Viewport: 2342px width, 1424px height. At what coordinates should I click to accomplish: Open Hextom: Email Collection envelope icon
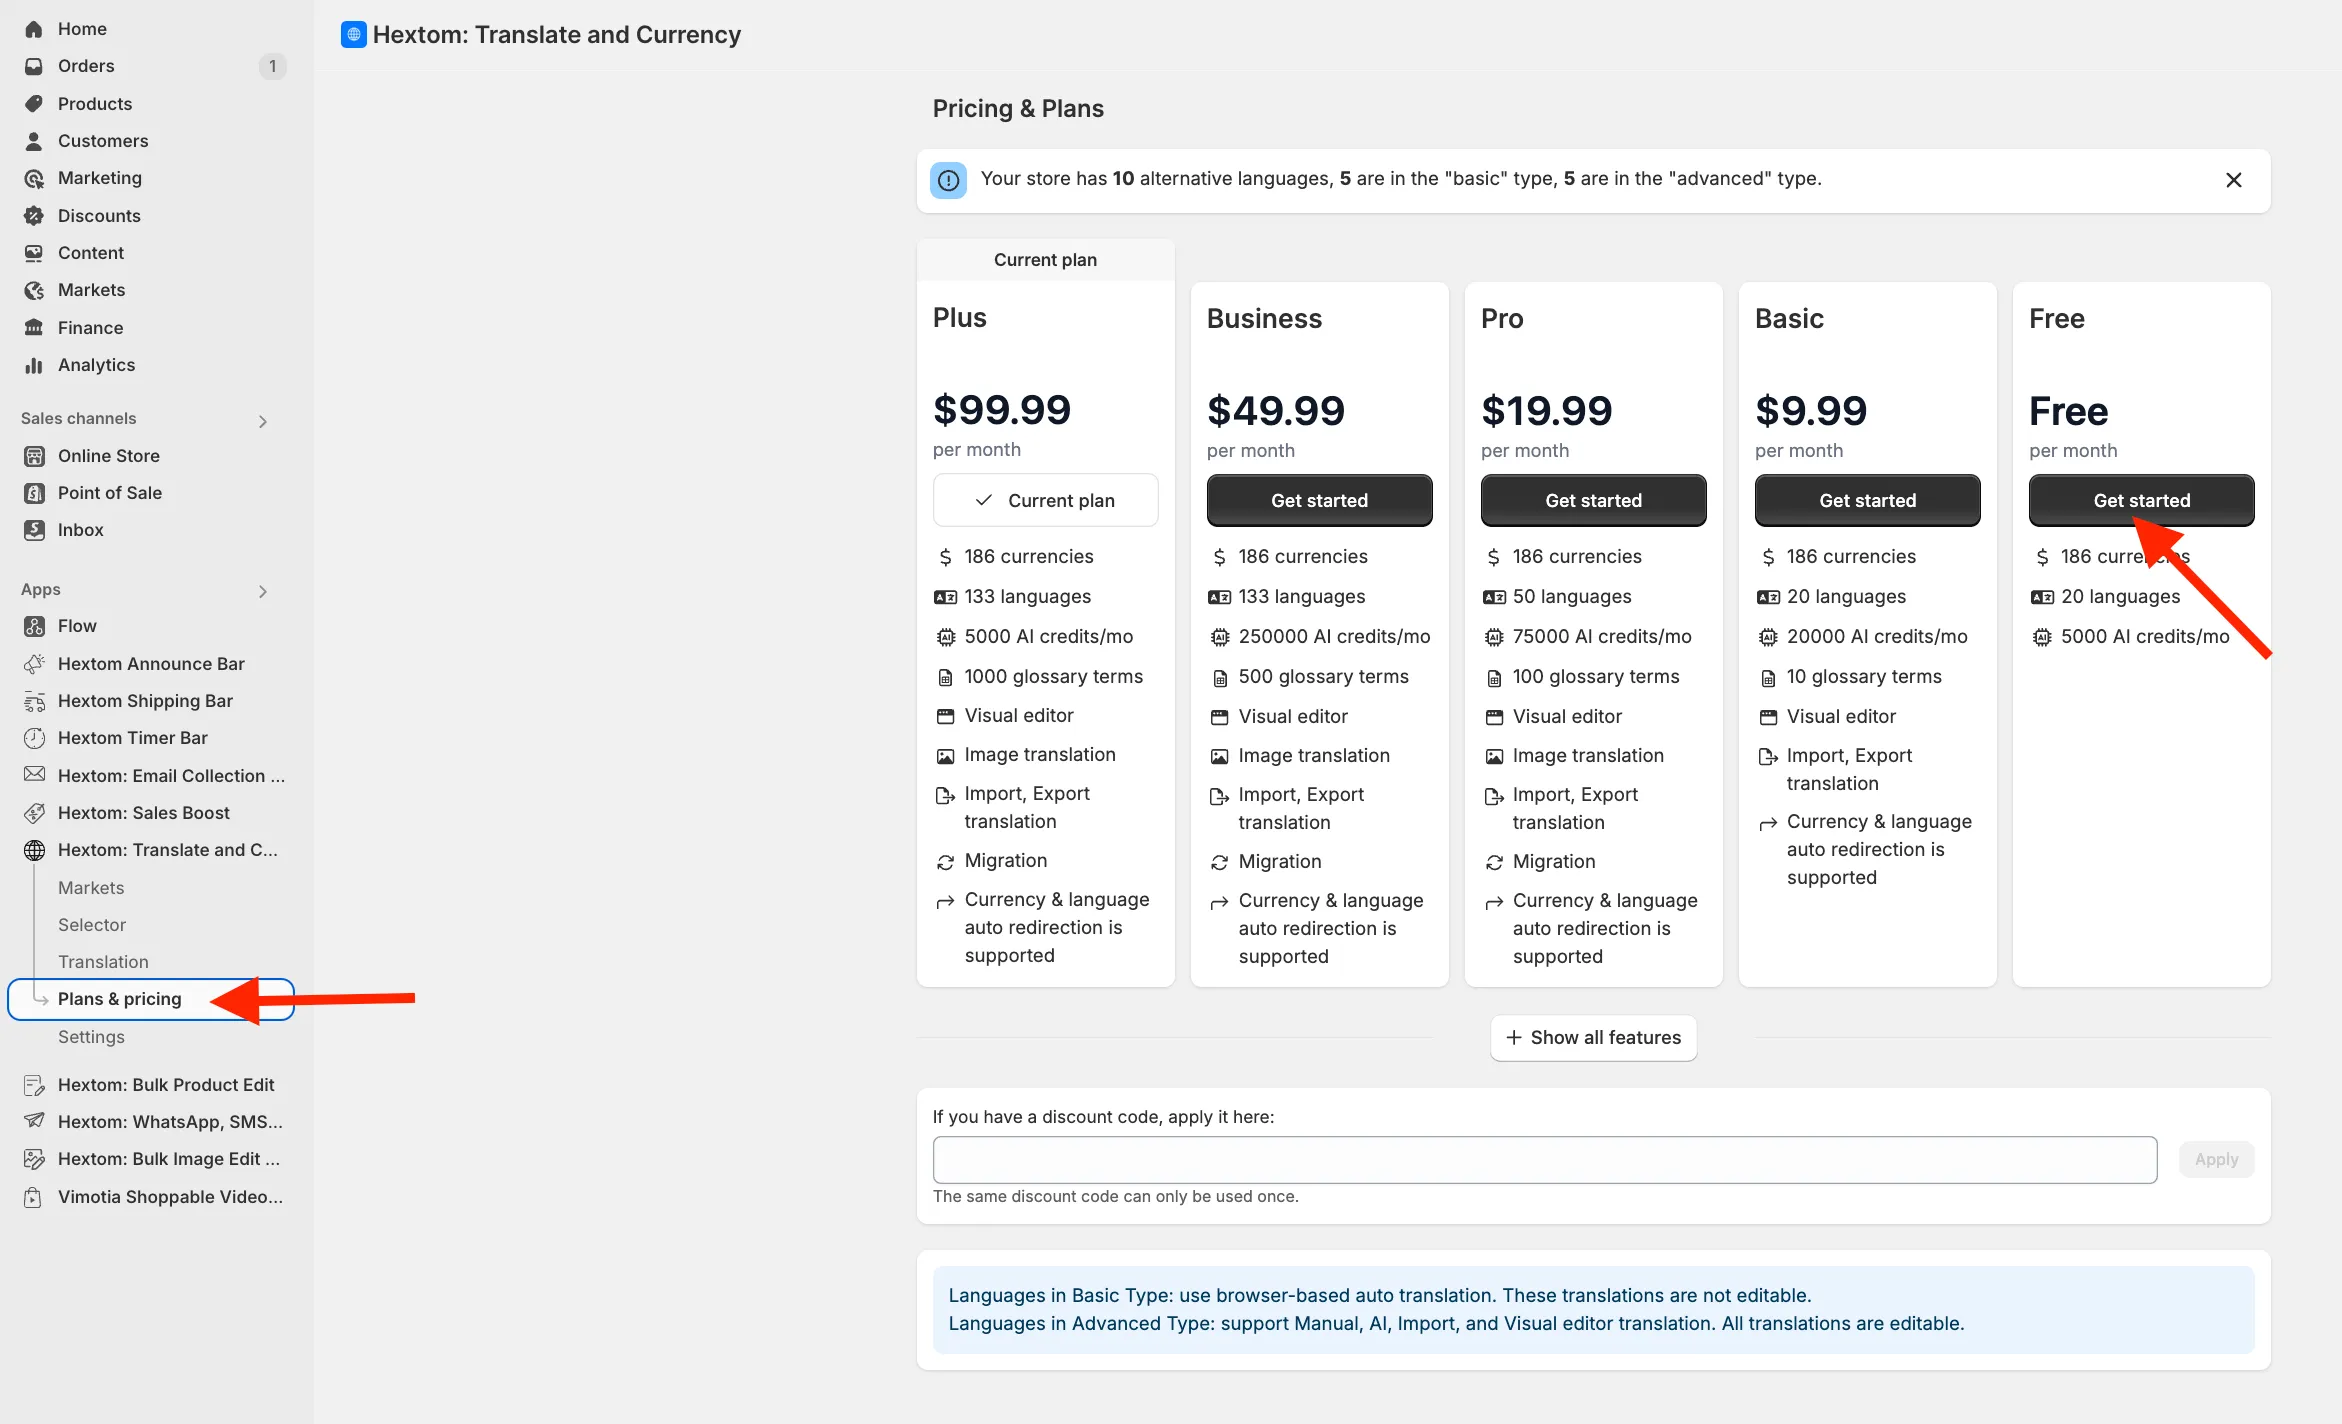34,775
